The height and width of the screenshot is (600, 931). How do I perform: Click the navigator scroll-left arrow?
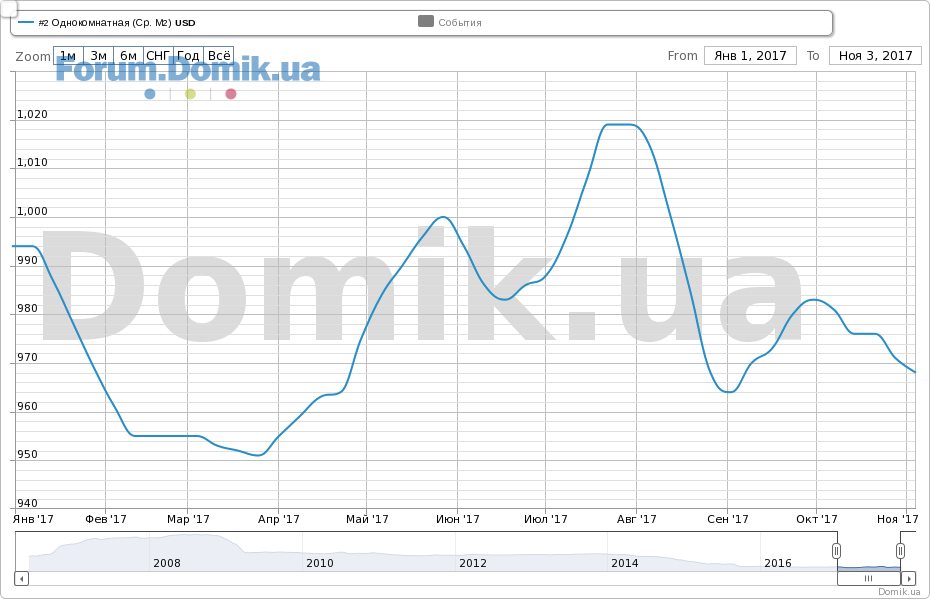(x=21, y=578)
